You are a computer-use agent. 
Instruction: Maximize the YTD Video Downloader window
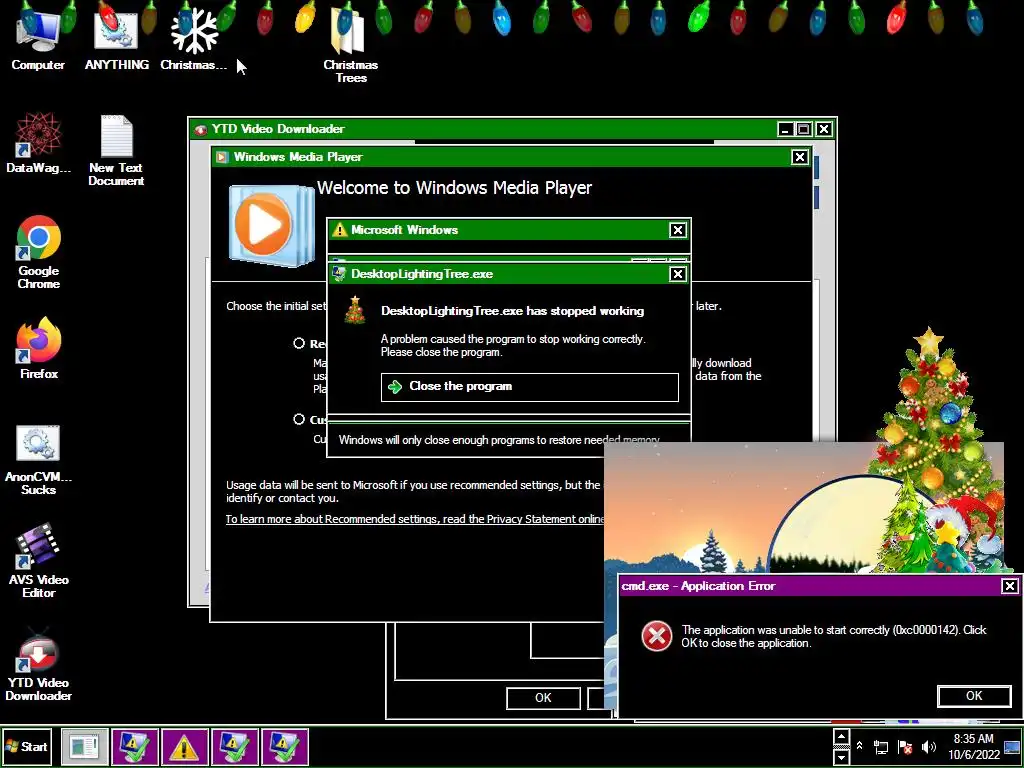pyautogui.click(x=805, y=129)
